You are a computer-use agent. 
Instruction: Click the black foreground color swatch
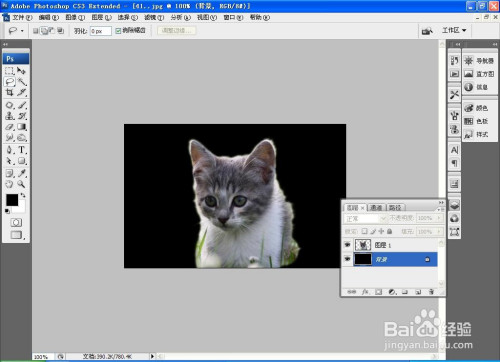(x=12, y=200)
